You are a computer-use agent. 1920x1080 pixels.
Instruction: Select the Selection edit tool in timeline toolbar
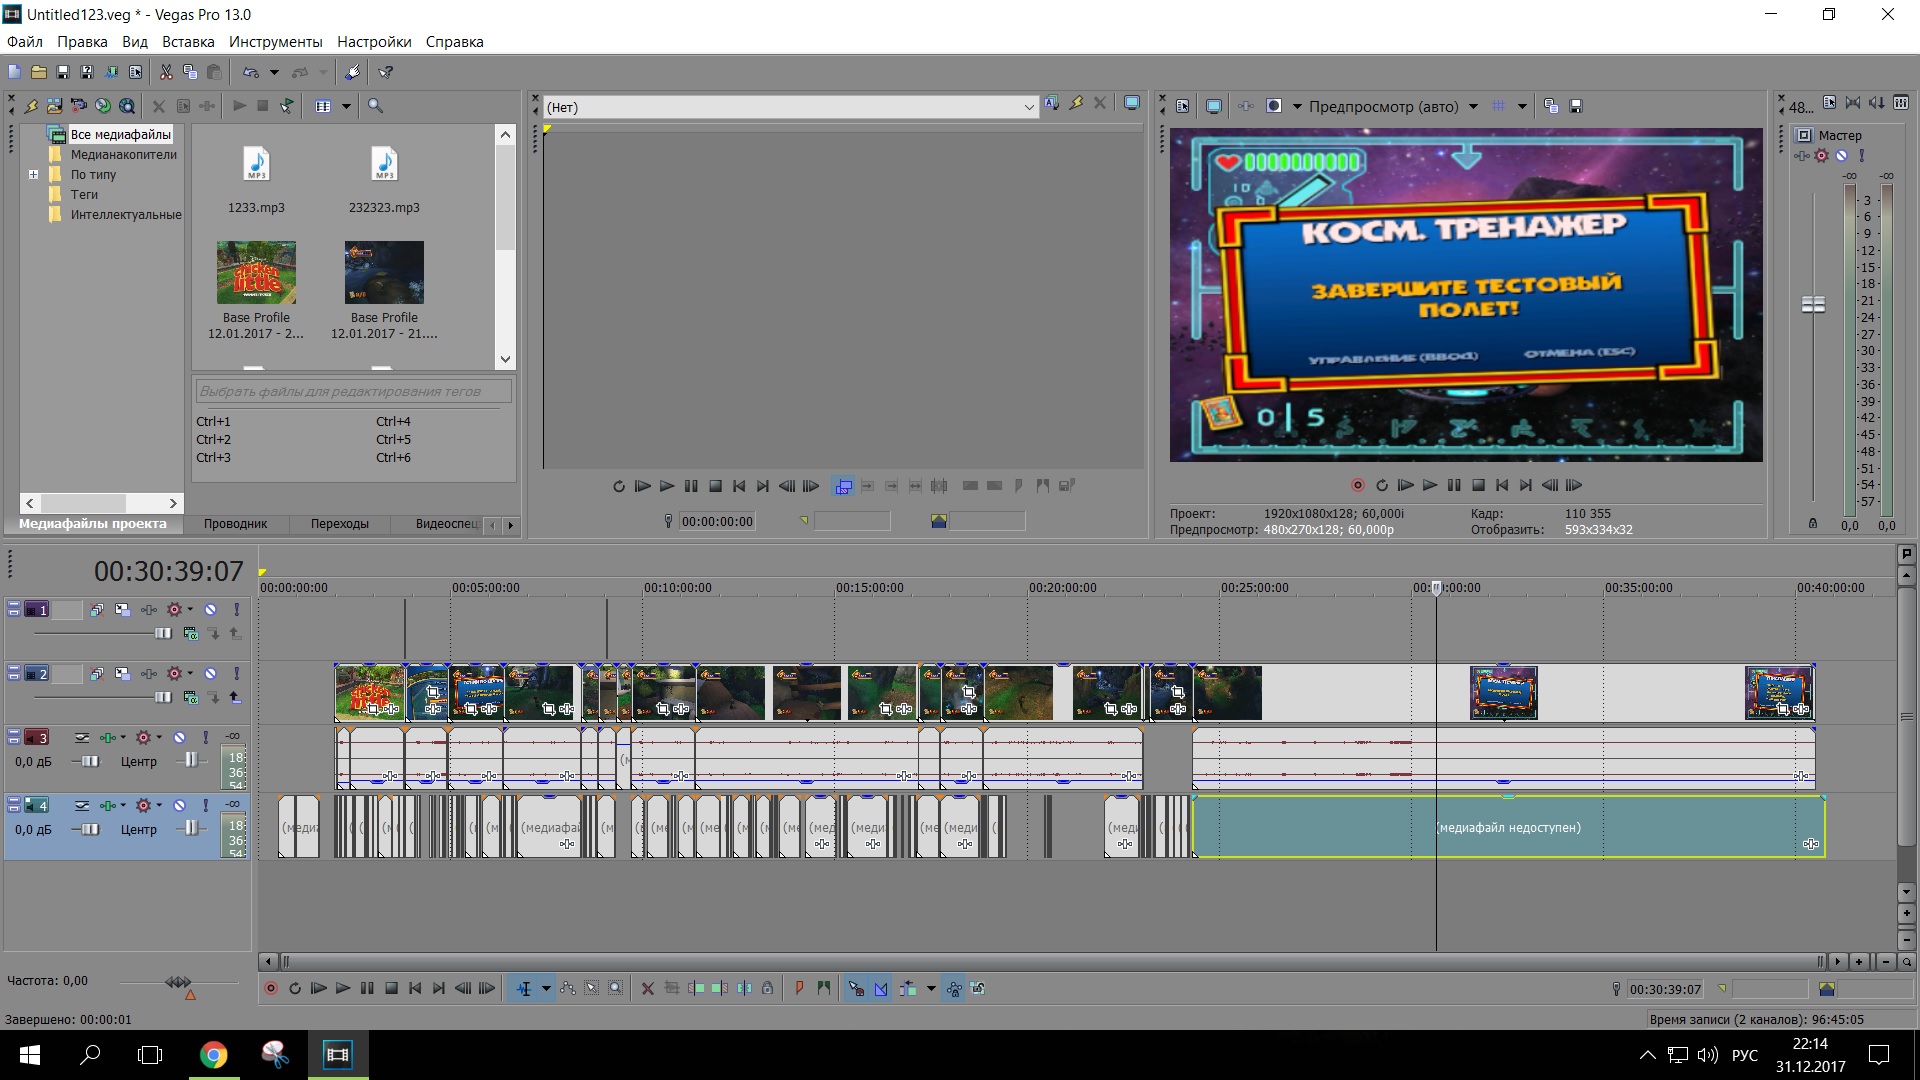coord(592,988)
